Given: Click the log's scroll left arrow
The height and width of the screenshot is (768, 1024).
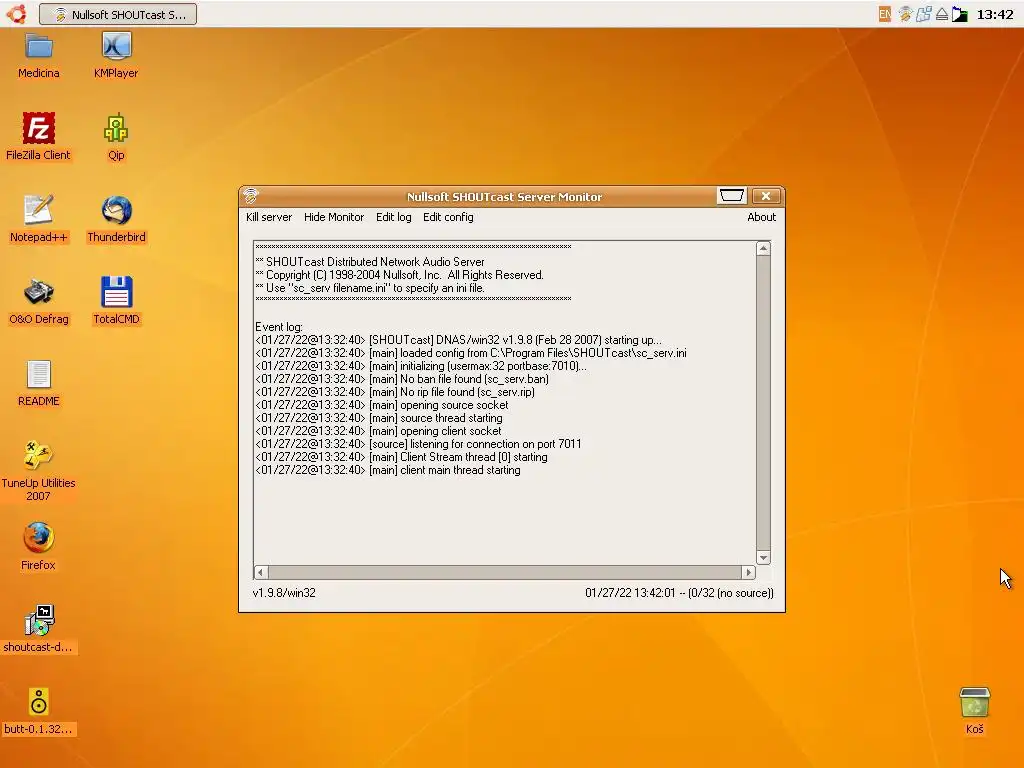Looking at the screenshot, I should [x=261, y=572].
